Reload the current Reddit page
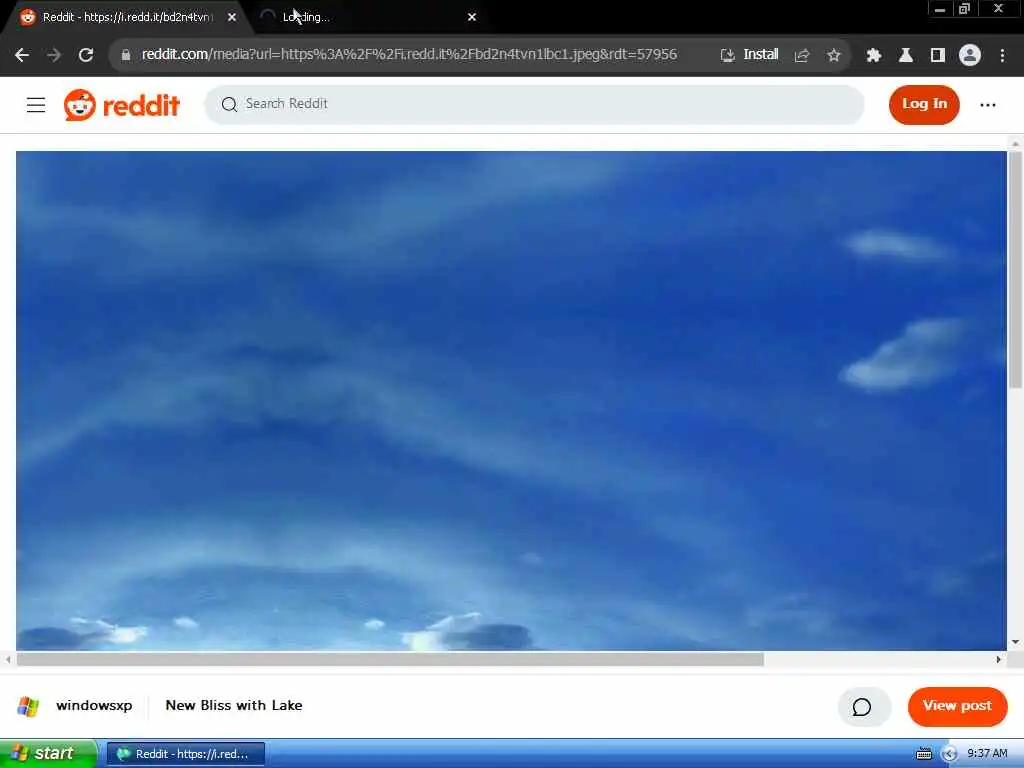The image size is (1024, 768). click(x=86, y=55)
